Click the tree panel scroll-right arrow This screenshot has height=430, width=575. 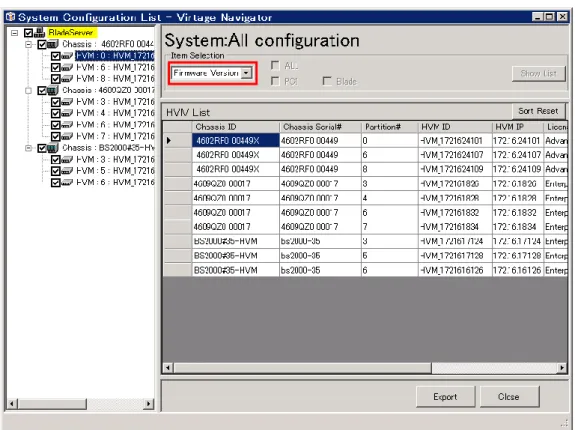(x=148, y=404)
